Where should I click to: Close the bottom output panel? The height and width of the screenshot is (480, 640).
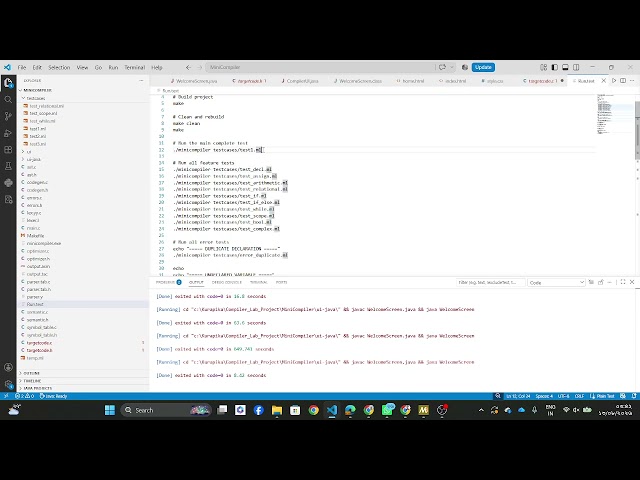(x=632, y=282)
